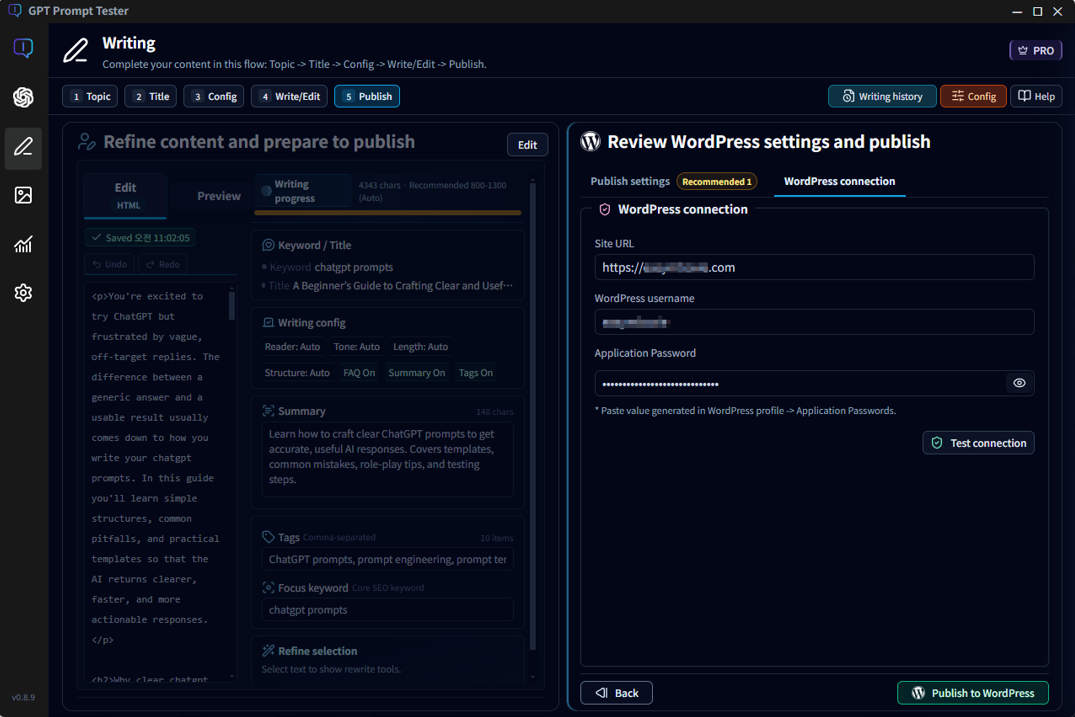This screenshot has height=717, width=1075.
Task: Open the OpenAI logo sidebar icon
Action: (23, 97)
